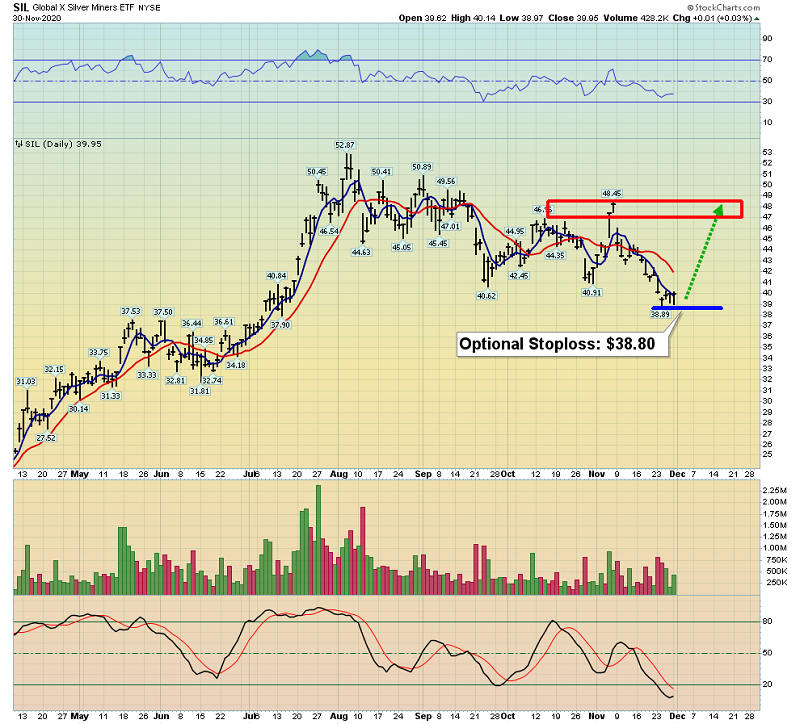This screenshot has width=800, height=724.
Task: Click the SIL (Daily) 39.95 legend
Action: (x=63, y=144)
